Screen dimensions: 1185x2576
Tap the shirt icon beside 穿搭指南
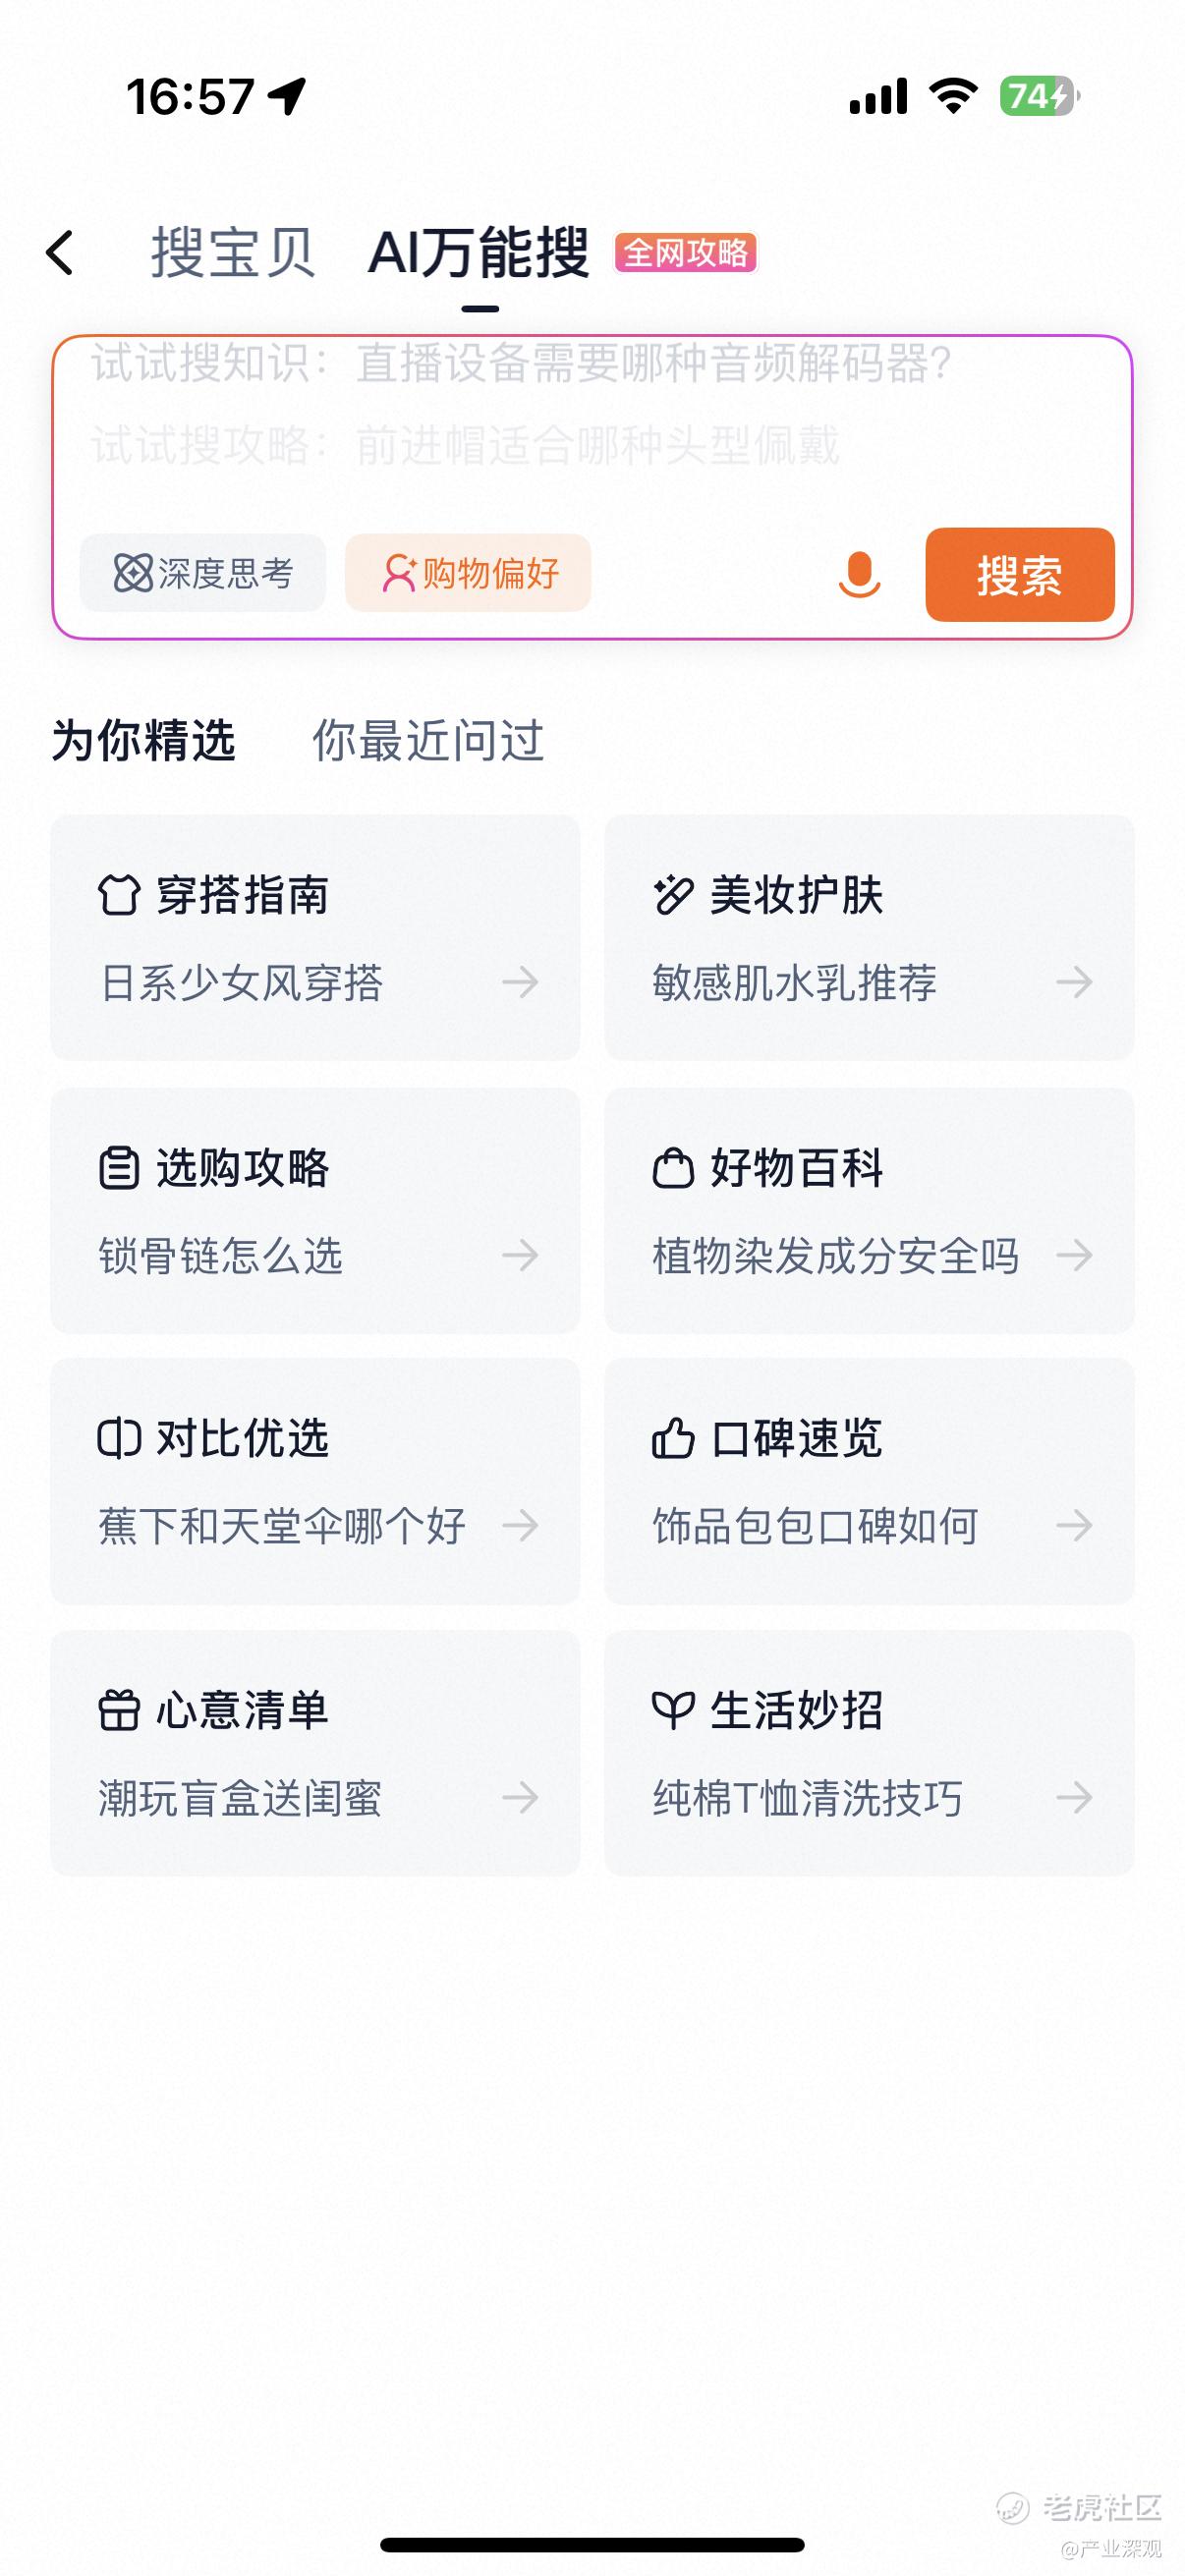click(118, 895)
